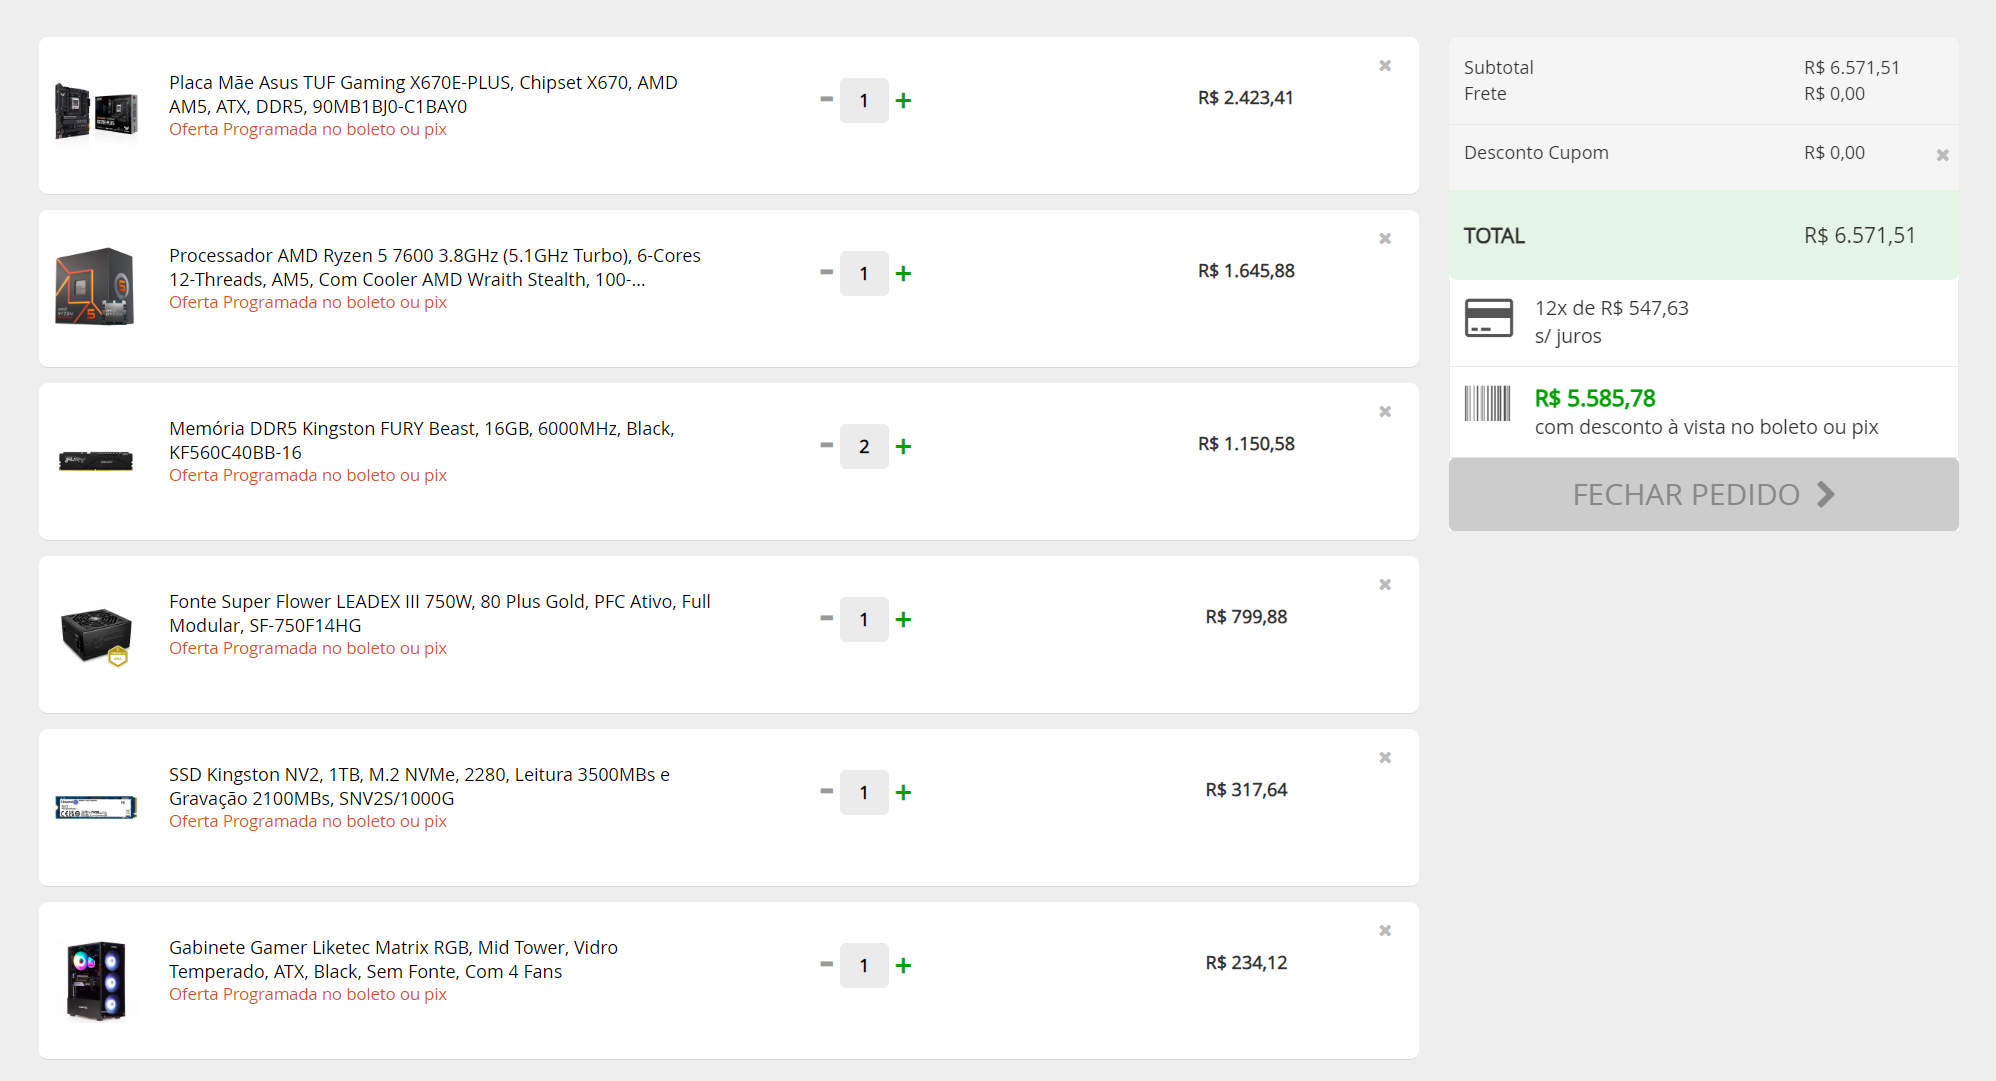The image size is (1996, 1081).
Task: Click Oferta Programada text under Ryzen processor
Action: click(308, 302)
